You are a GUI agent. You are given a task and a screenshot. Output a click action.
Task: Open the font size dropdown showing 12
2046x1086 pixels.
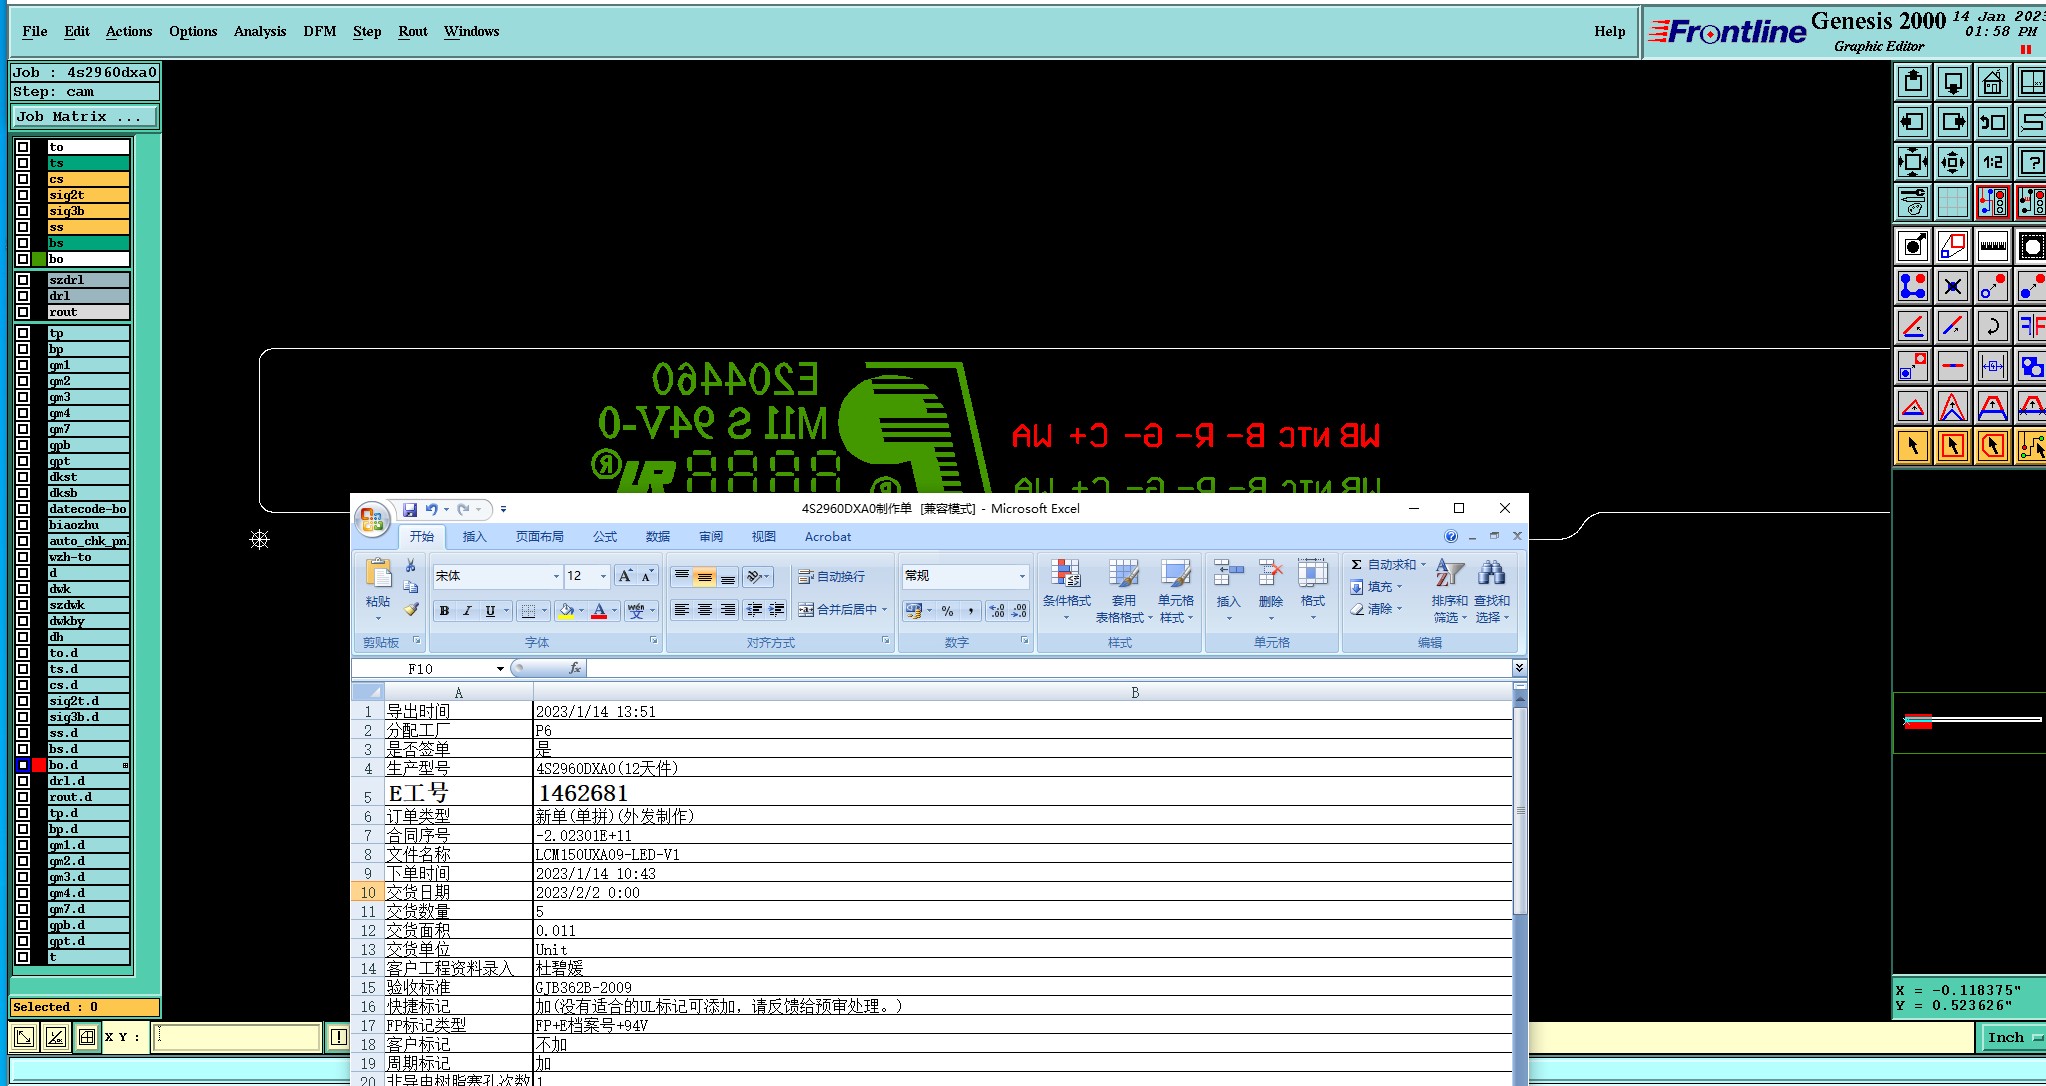coord(603,576)
